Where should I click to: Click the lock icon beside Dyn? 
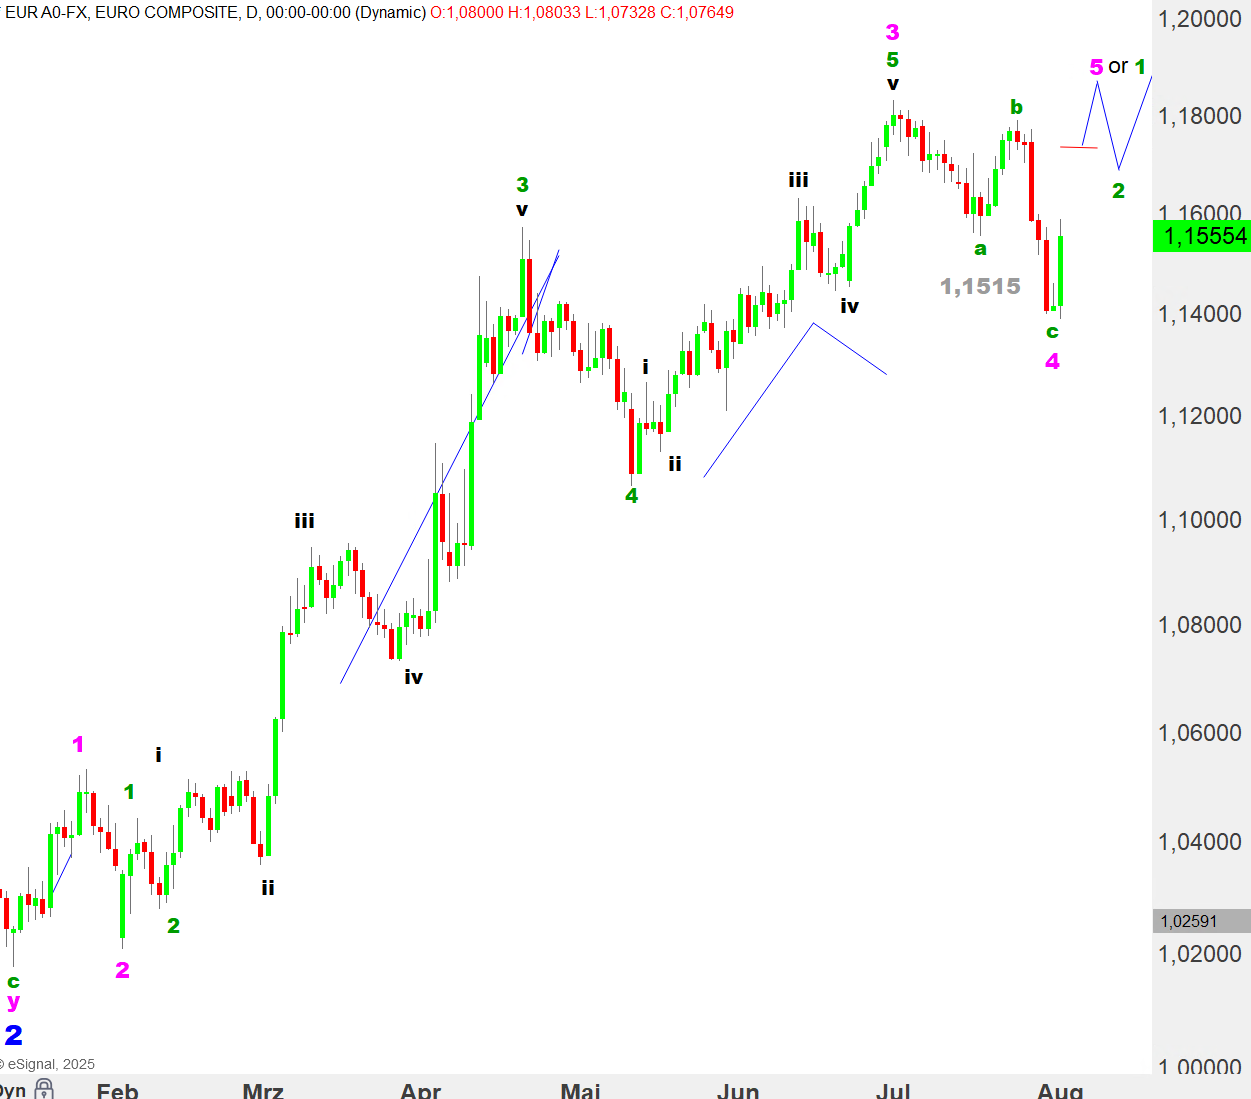43,1088
